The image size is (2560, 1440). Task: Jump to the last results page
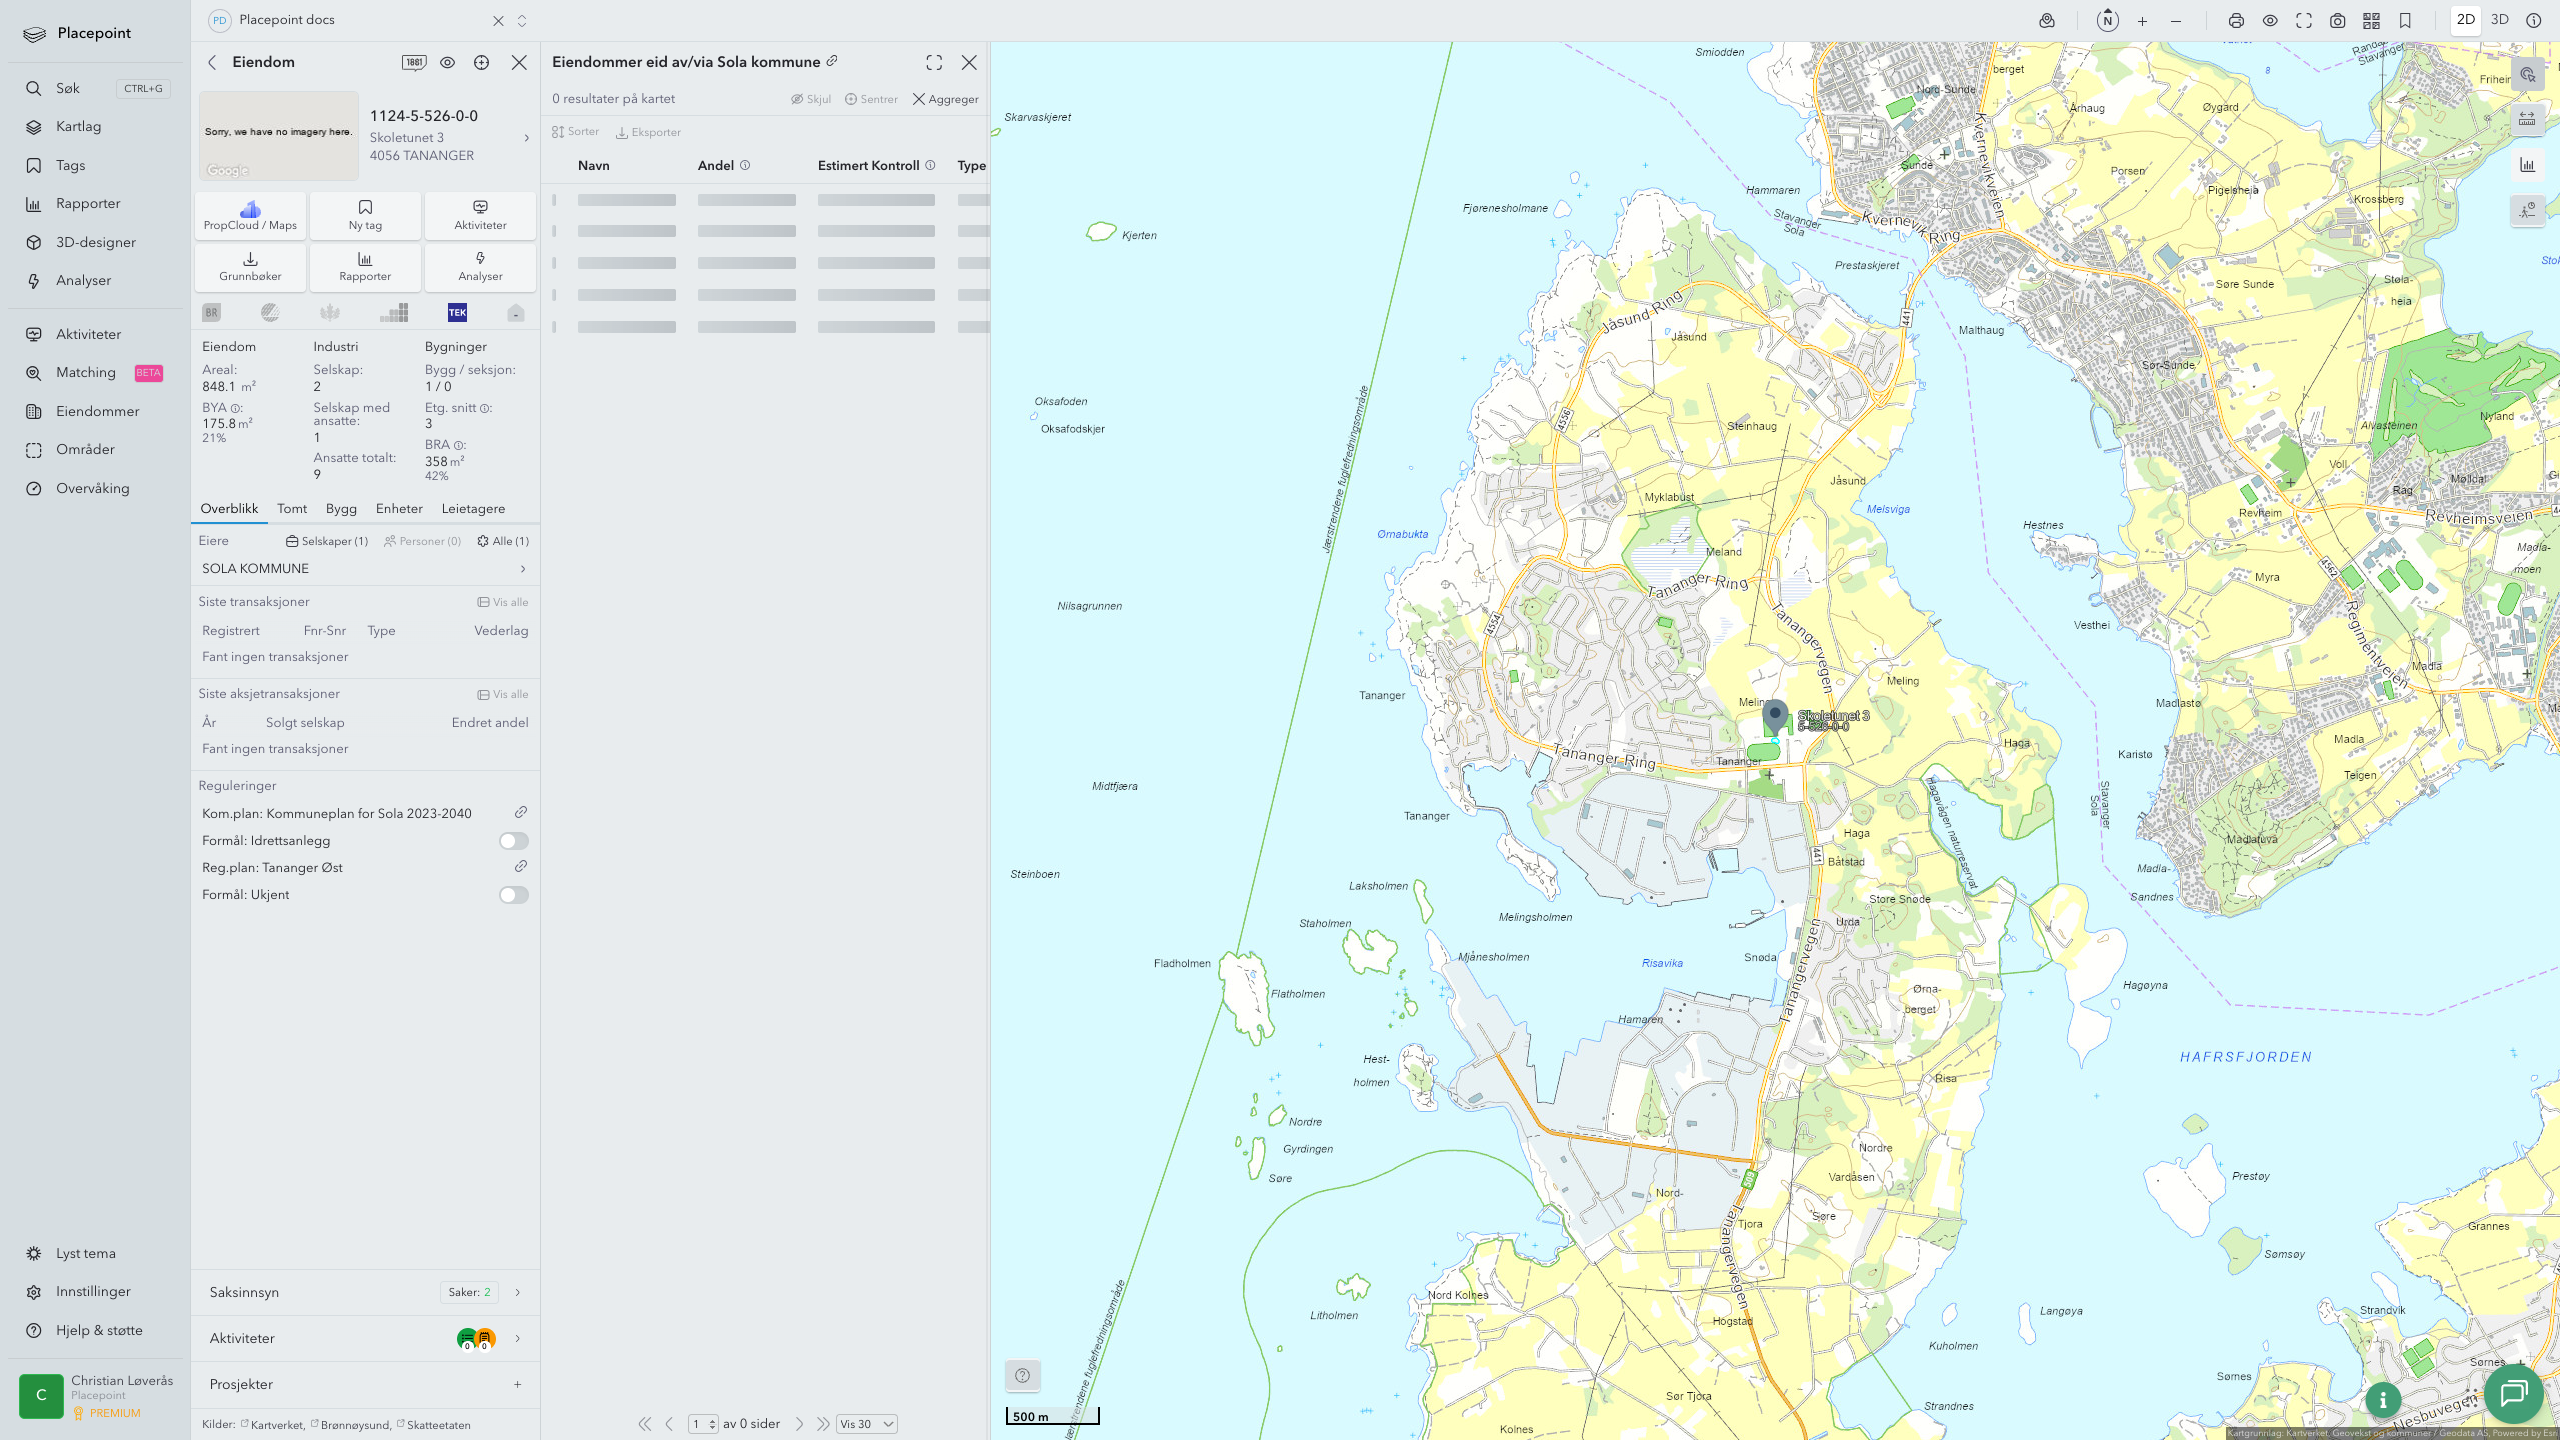823,1424
